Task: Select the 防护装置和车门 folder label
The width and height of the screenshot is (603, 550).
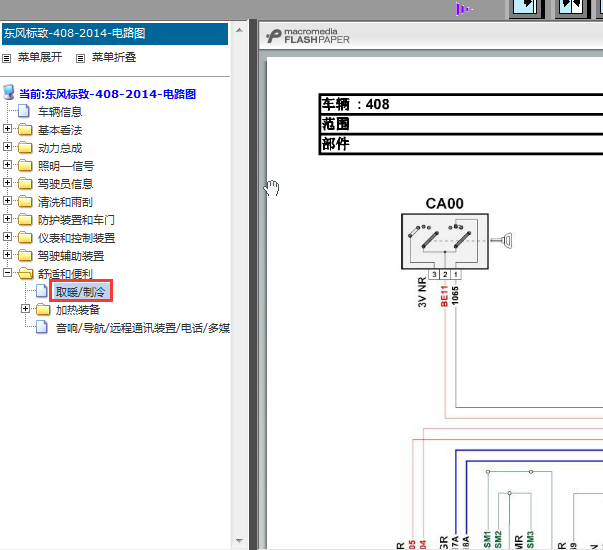Action: pos(76,220)
